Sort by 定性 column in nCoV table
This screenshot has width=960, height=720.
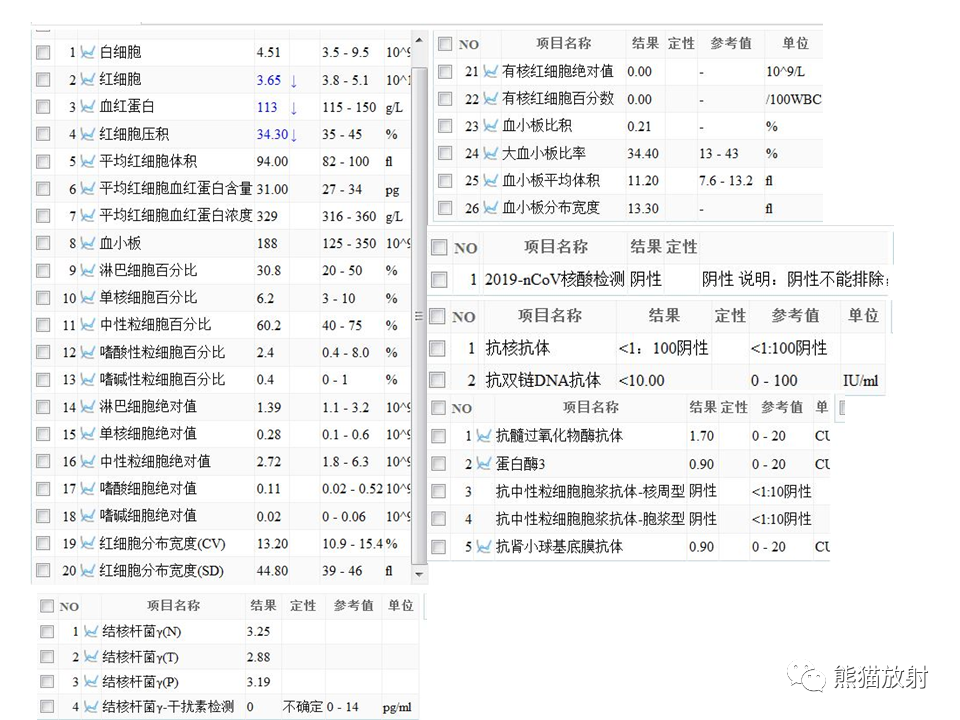tap(681, 247)
